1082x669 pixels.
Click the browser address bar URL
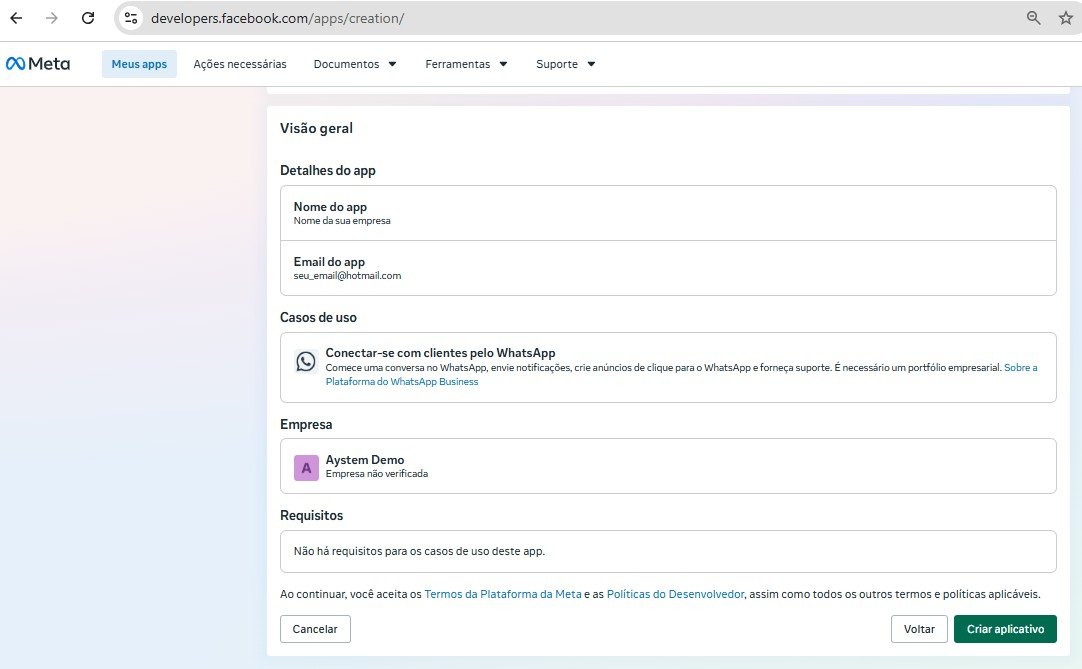[x=277, y=19]
